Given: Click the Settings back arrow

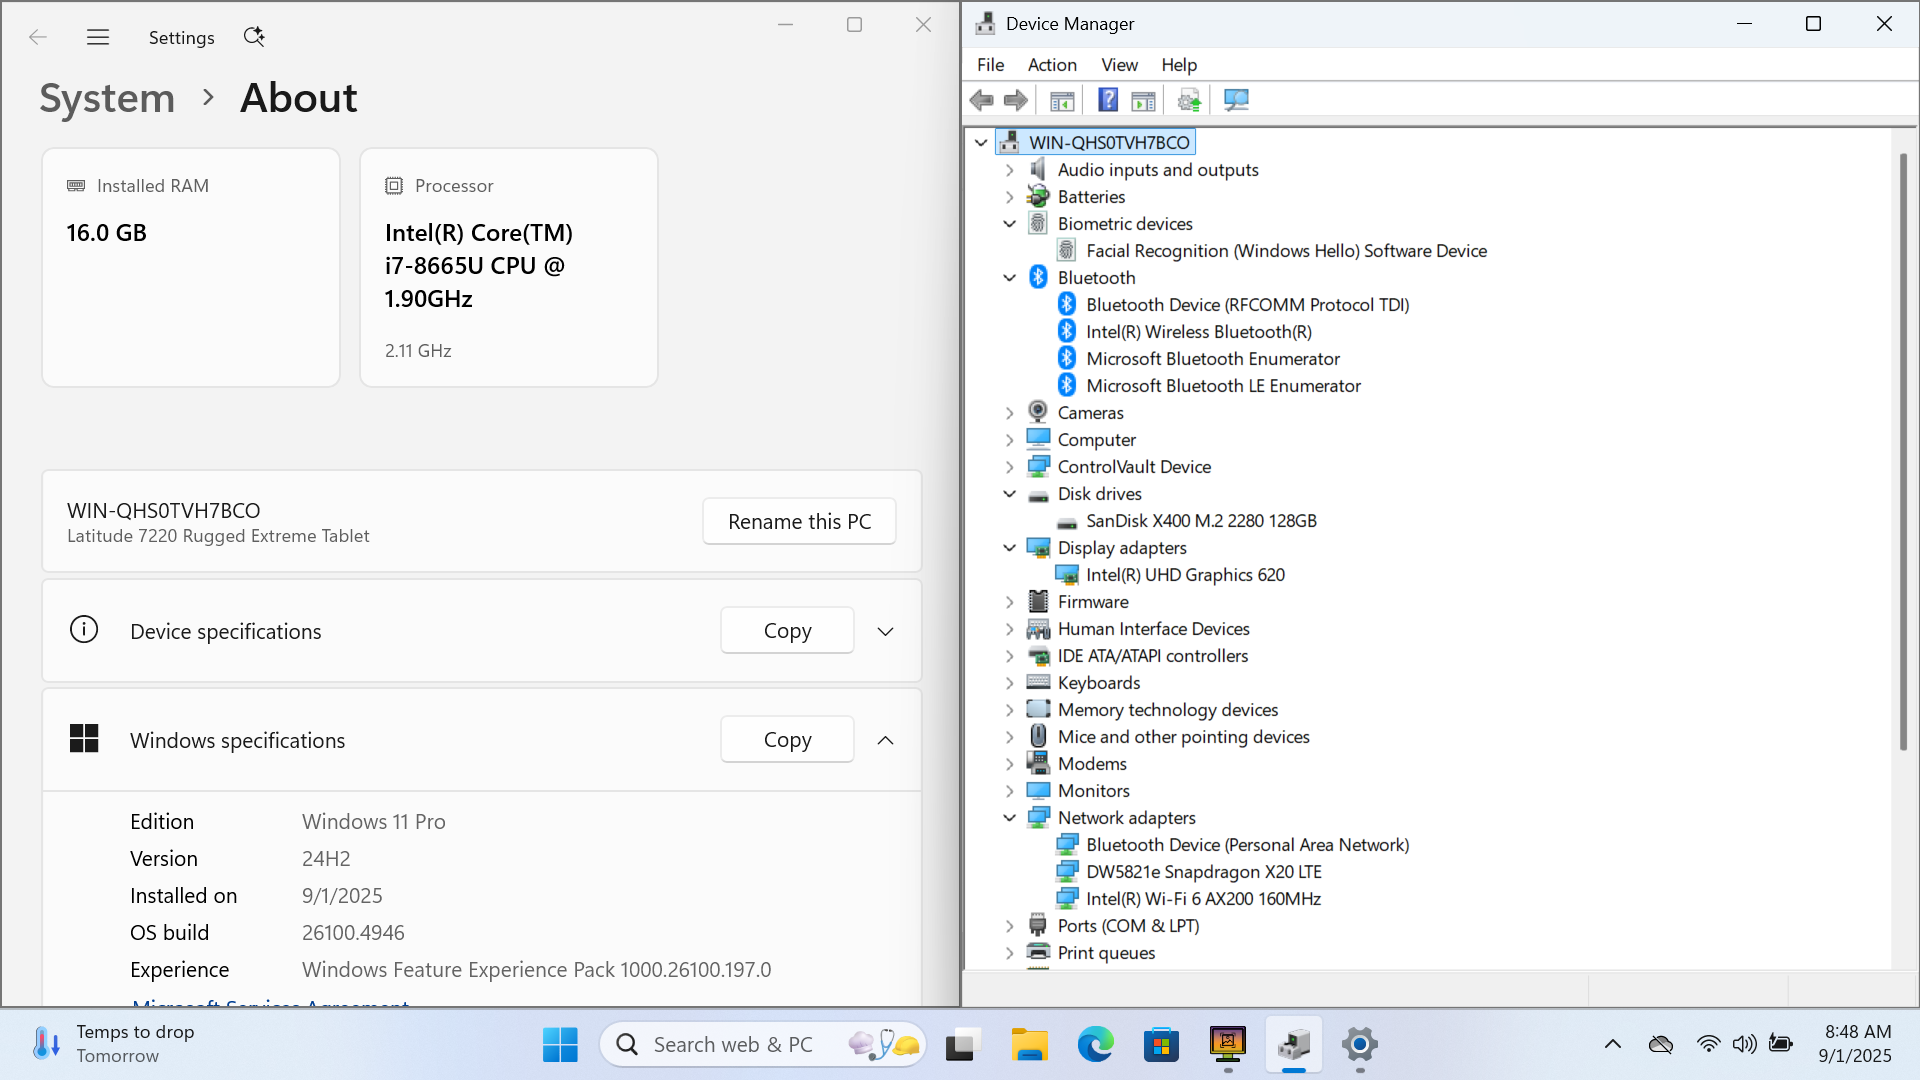Looking at the screenshot, I should coord(38,37).
